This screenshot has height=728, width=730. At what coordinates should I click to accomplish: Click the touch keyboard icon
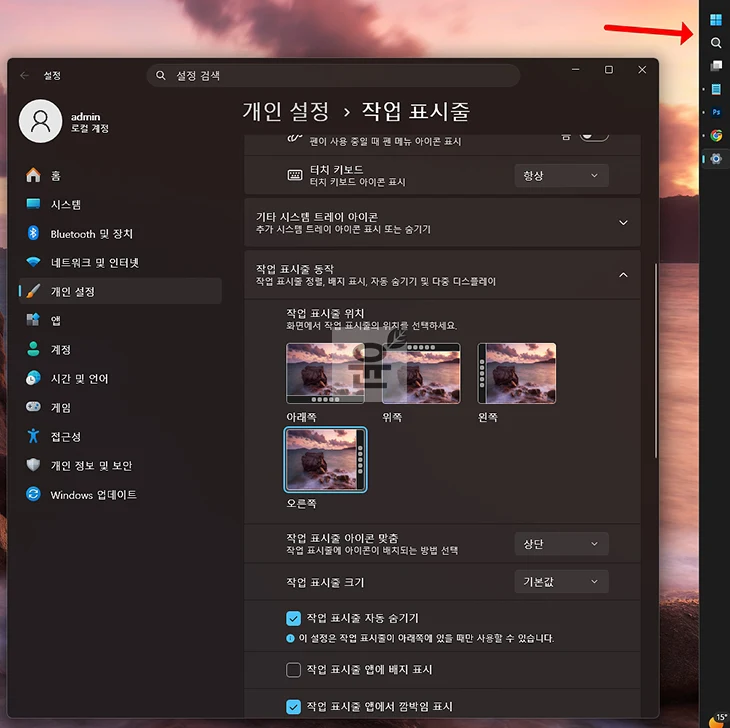point(295,175)
